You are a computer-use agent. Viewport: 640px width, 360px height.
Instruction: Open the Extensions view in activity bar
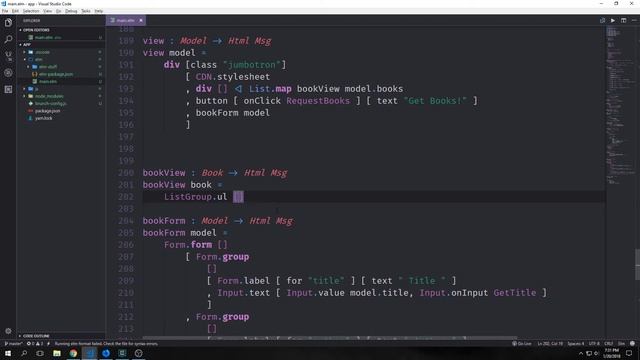8,89
